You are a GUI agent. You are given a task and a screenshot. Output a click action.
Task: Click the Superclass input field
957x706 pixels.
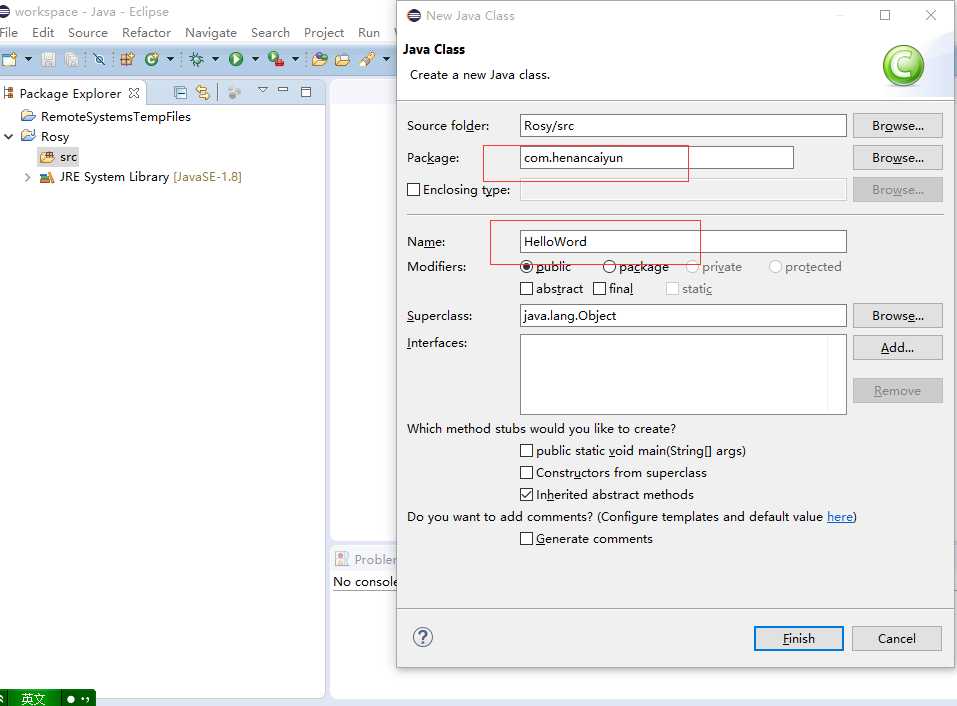click(683, 315)
